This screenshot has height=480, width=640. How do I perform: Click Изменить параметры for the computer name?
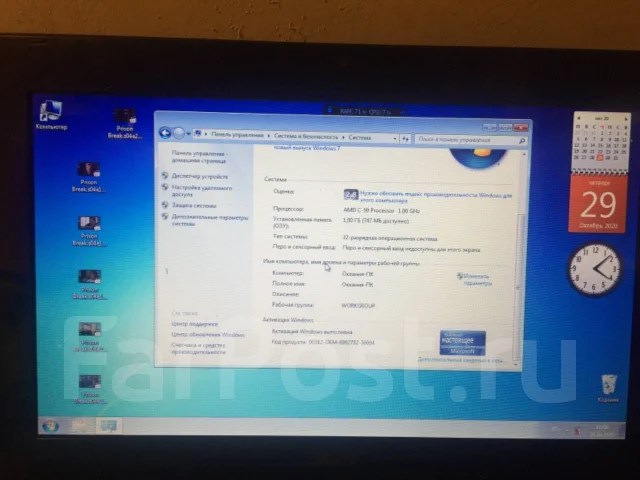point(477,280)
